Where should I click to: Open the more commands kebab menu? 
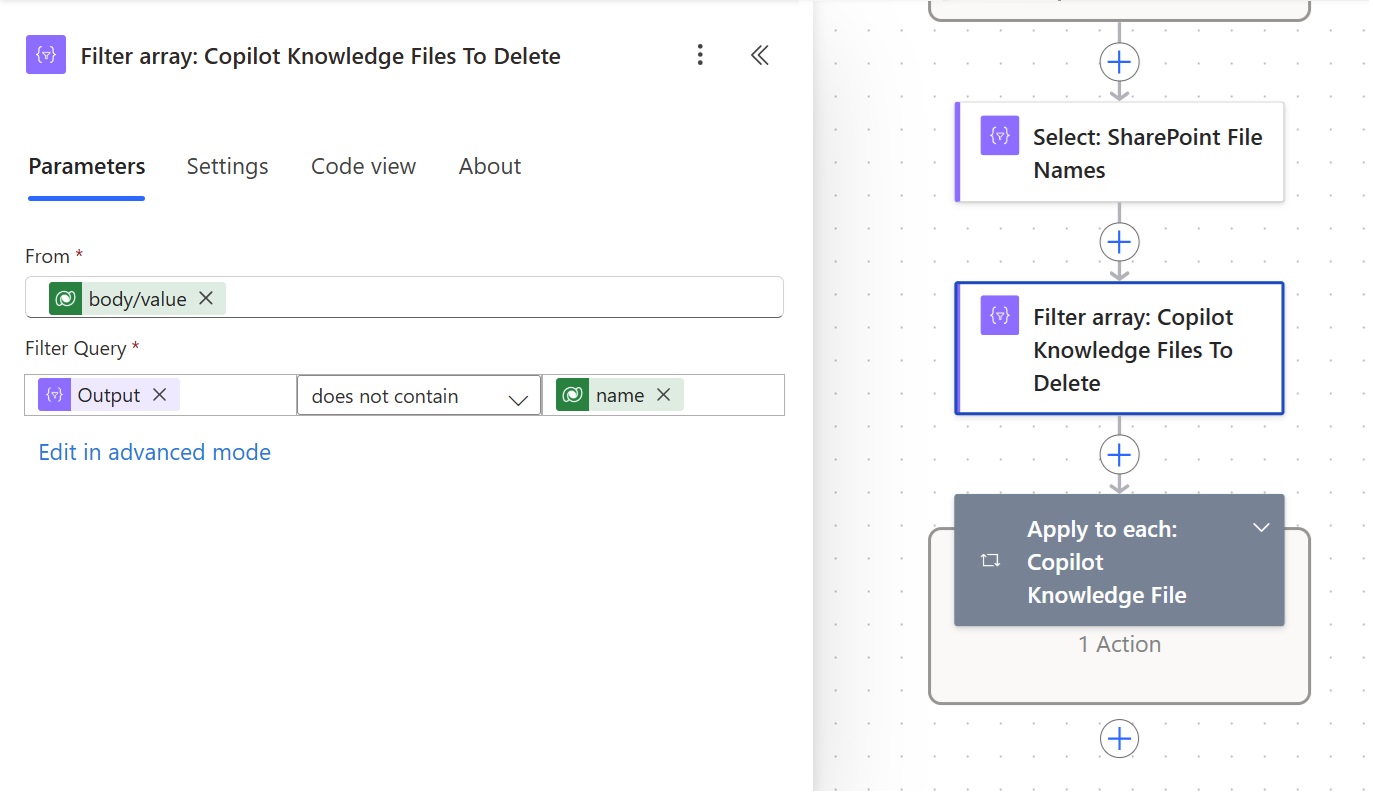click(700, 55)
